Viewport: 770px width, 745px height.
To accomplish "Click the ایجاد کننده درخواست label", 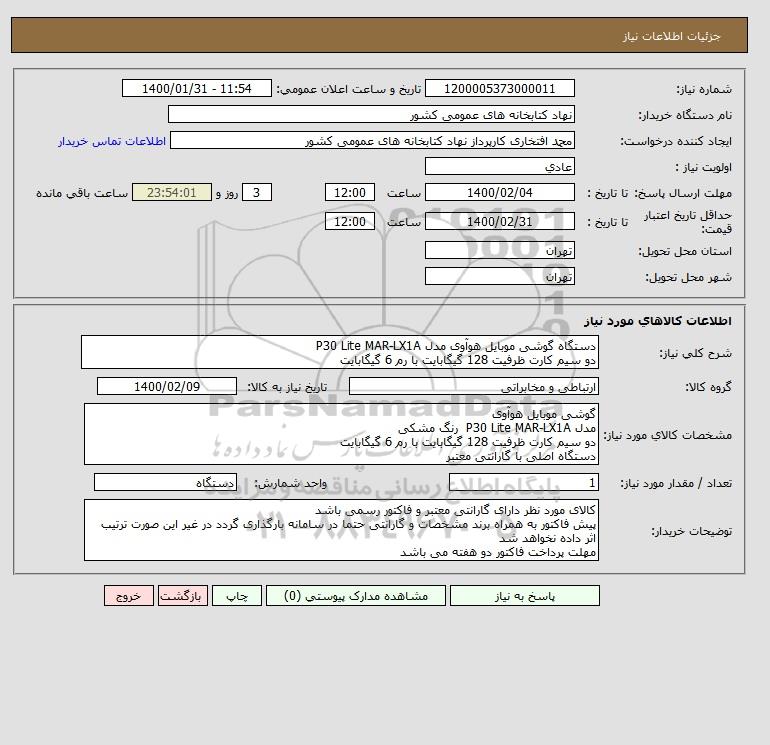I will [x=676, y=141].
